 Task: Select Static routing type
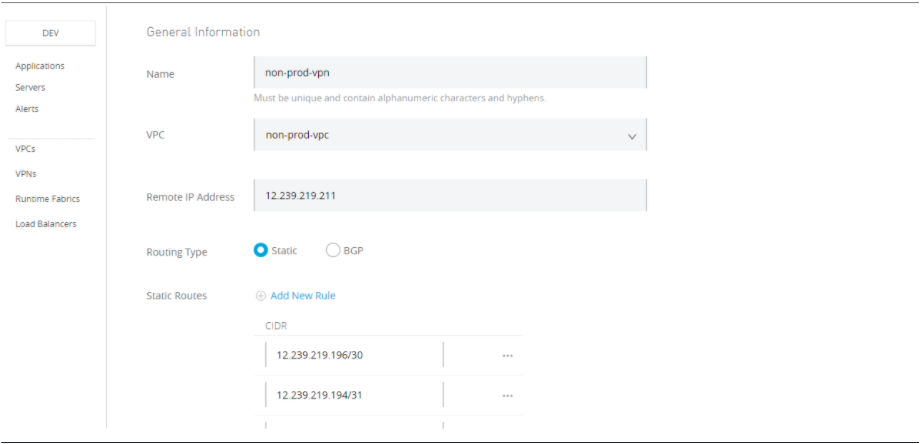(x=261, y=250)
